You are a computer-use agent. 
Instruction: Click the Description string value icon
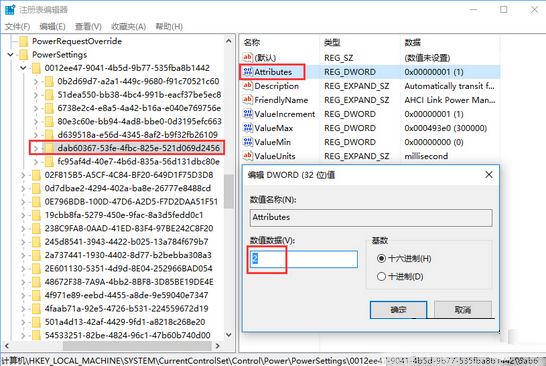(x=248, y=86)
